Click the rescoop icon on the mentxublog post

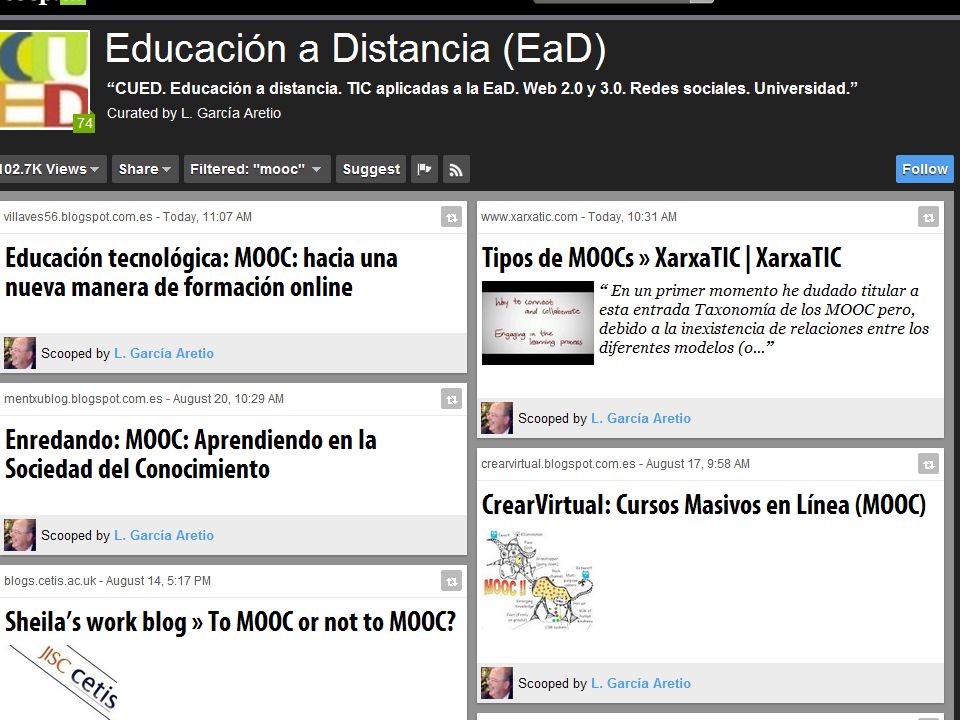click(x=451, y=399)
